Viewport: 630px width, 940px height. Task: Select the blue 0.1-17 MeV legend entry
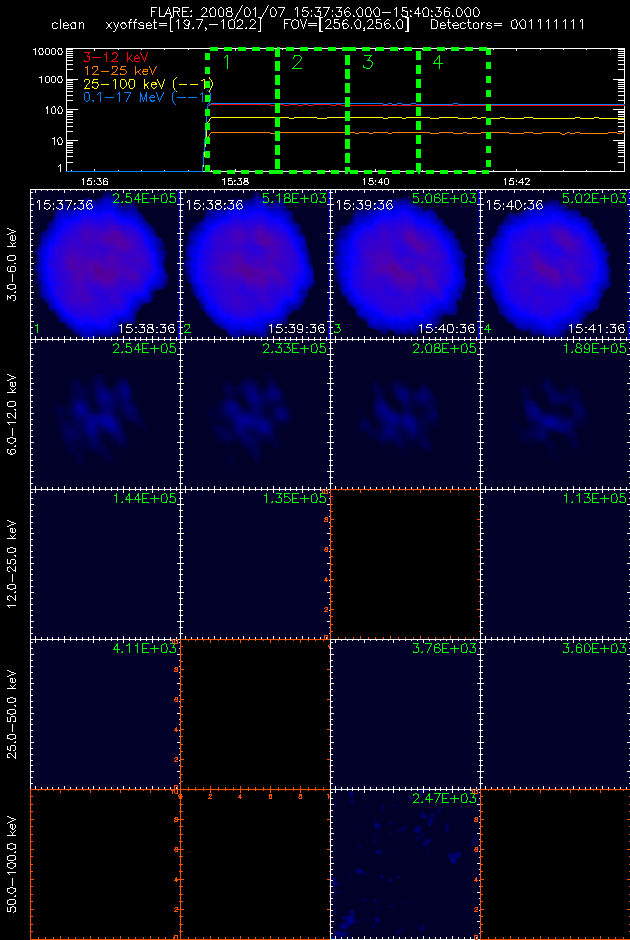coord(147,97)
